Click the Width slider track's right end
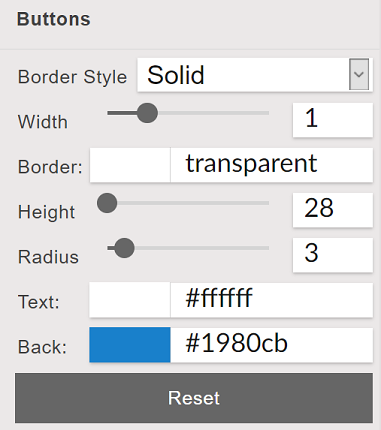The width and height of the screenshot is (381, 430). click(x=267, y=113)
